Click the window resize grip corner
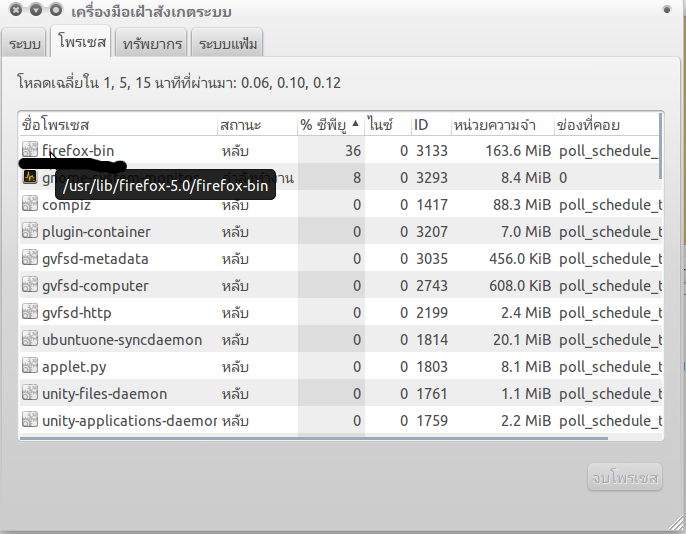The image size is (686, 534). [x=677, y=524]
